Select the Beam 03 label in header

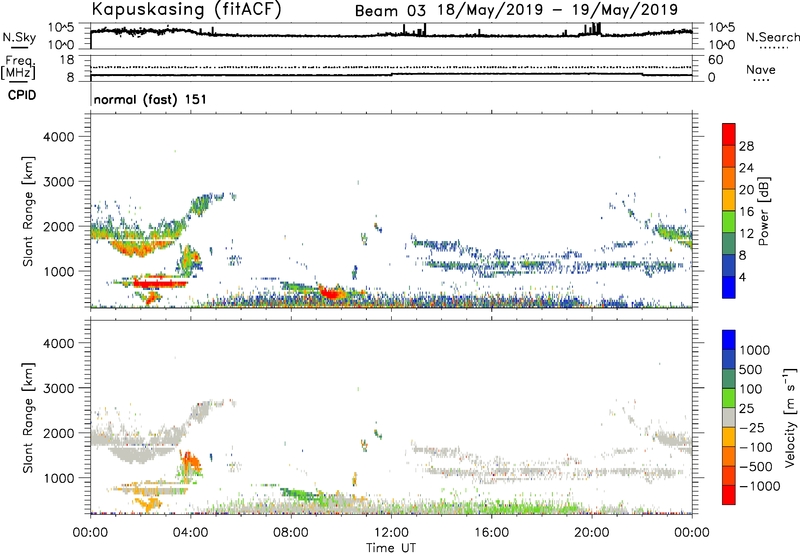pos(390,11)
